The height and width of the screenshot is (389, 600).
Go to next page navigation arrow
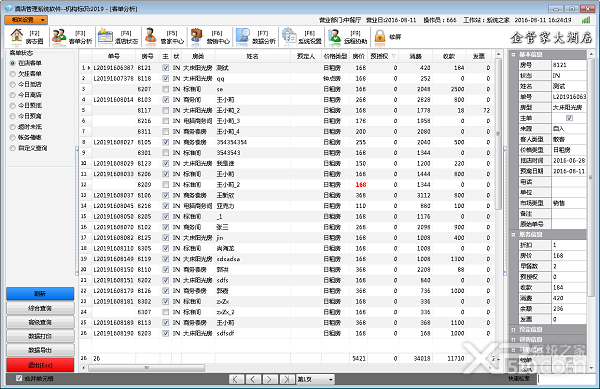[269, 379]
